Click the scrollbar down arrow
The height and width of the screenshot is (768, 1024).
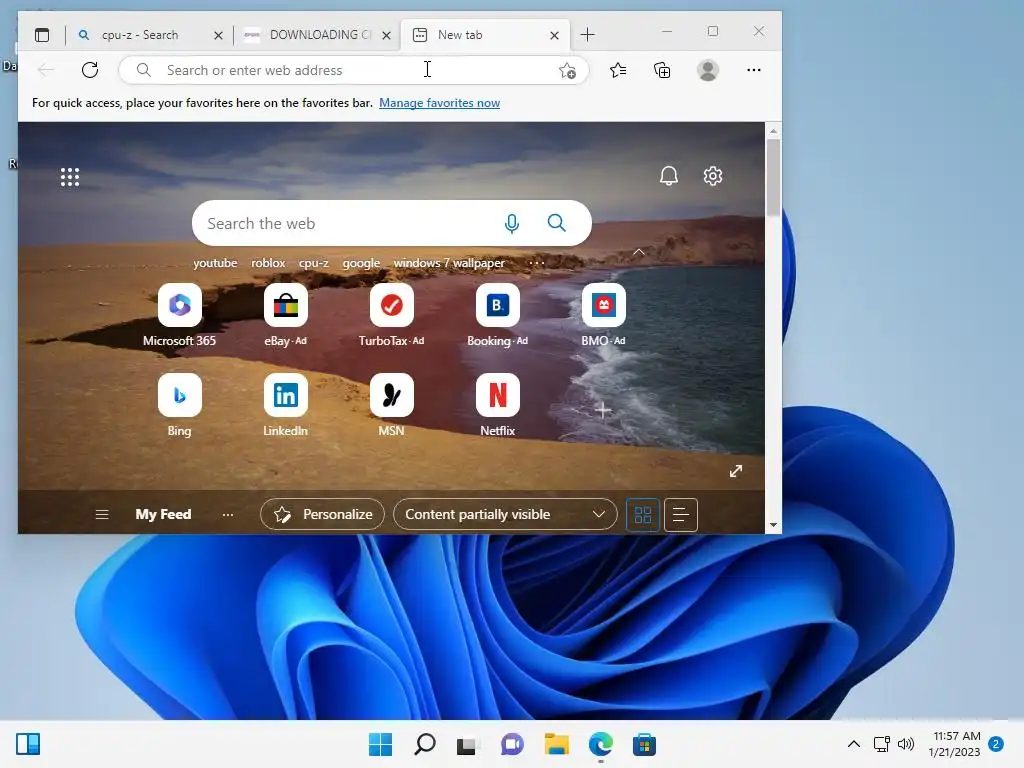pos(773,524)
